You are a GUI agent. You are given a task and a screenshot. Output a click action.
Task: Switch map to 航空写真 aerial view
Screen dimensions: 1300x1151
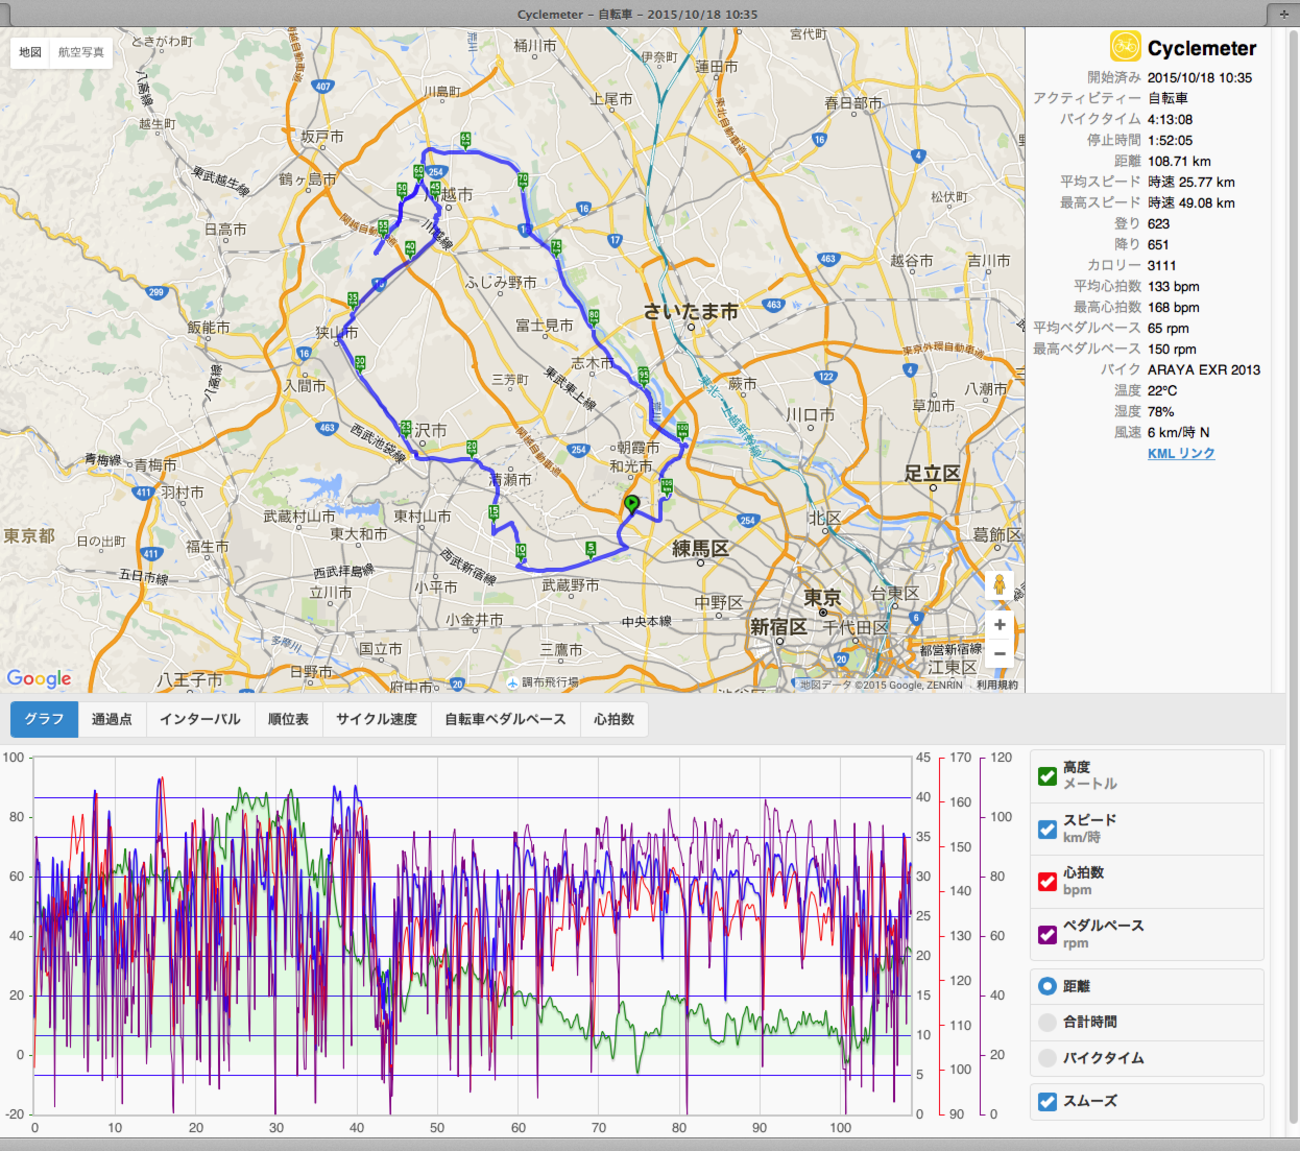click(81, 52)
